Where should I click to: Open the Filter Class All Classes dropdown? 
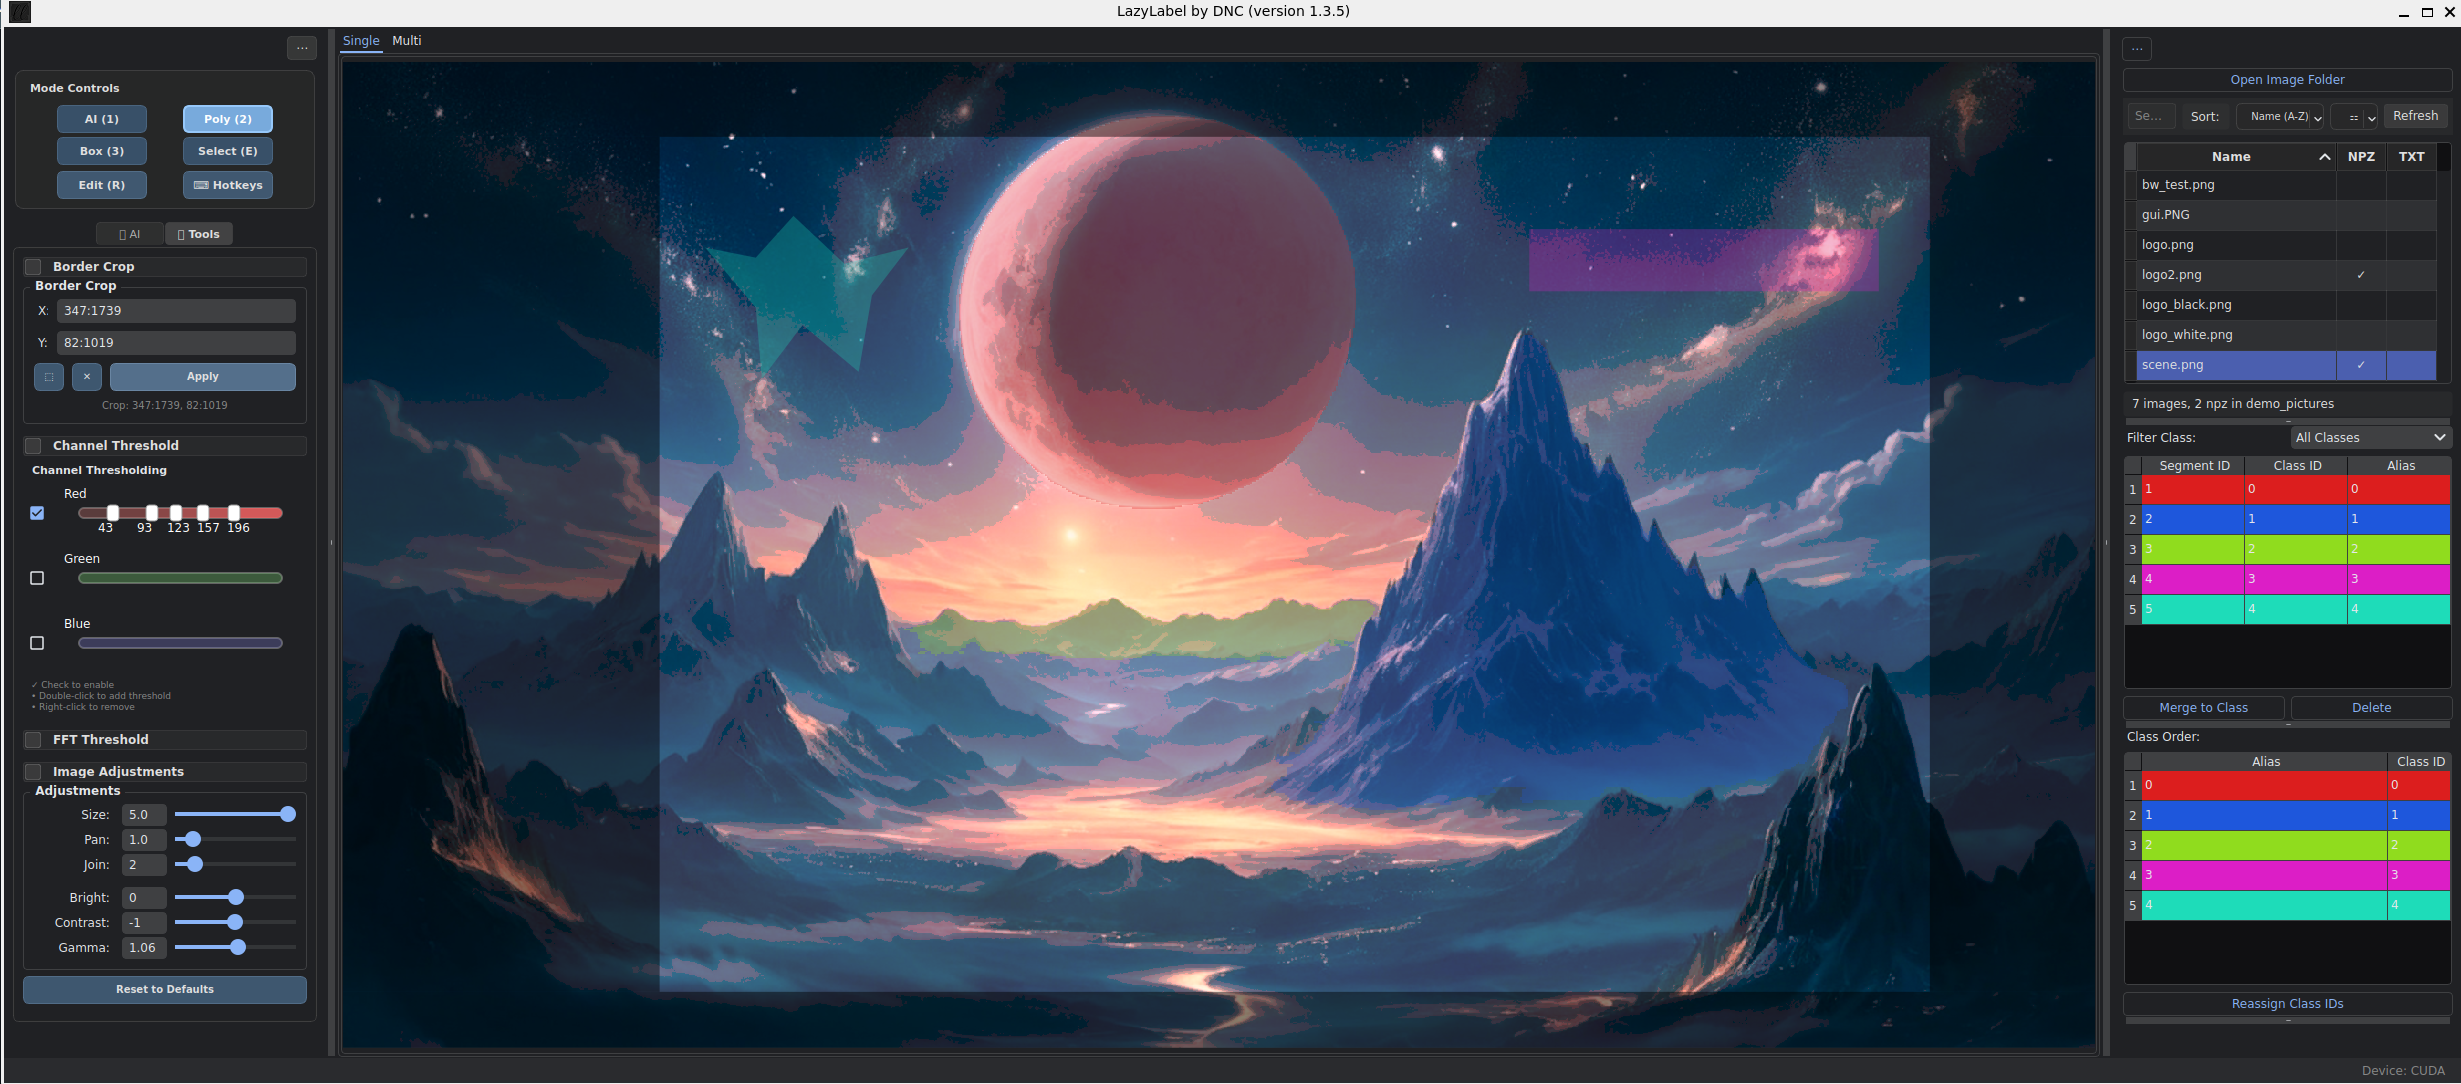(x=2369, y=438)
